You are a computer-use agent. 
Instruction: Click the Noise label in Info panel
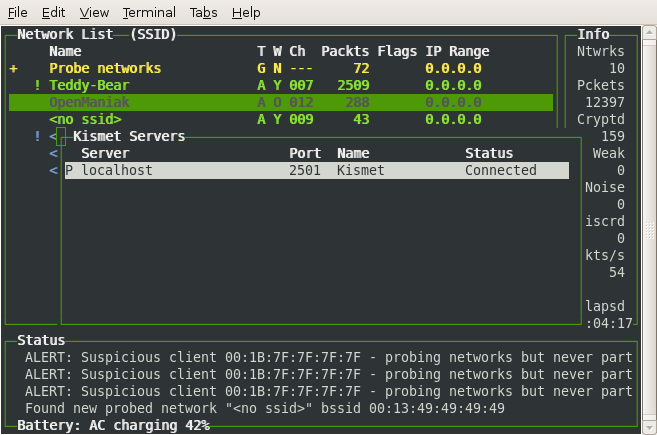(x=605, y=187)
